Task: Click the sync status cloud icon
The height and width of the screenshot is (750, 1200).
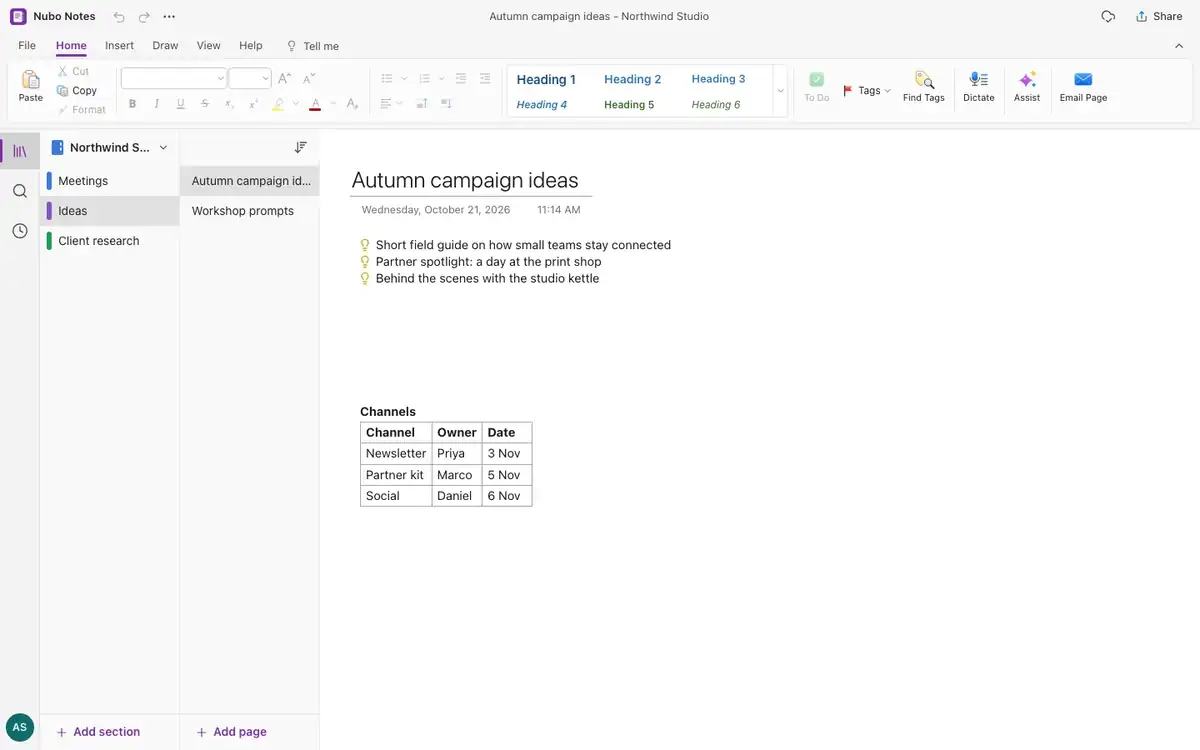Action: tap(1108, 17)
